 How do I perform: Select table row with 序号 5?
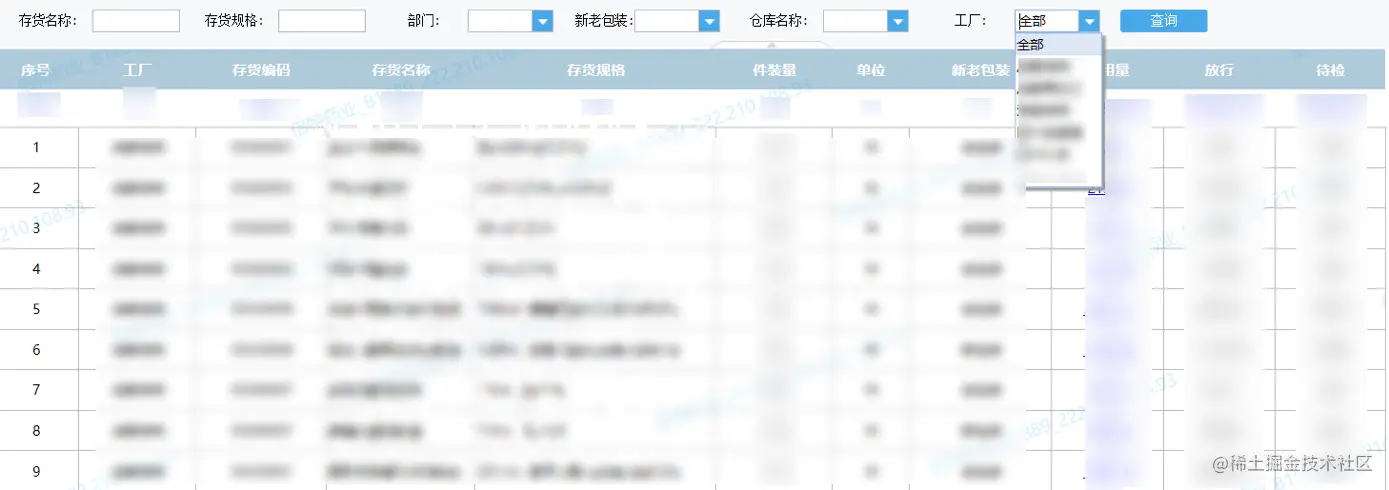[694, 309]
